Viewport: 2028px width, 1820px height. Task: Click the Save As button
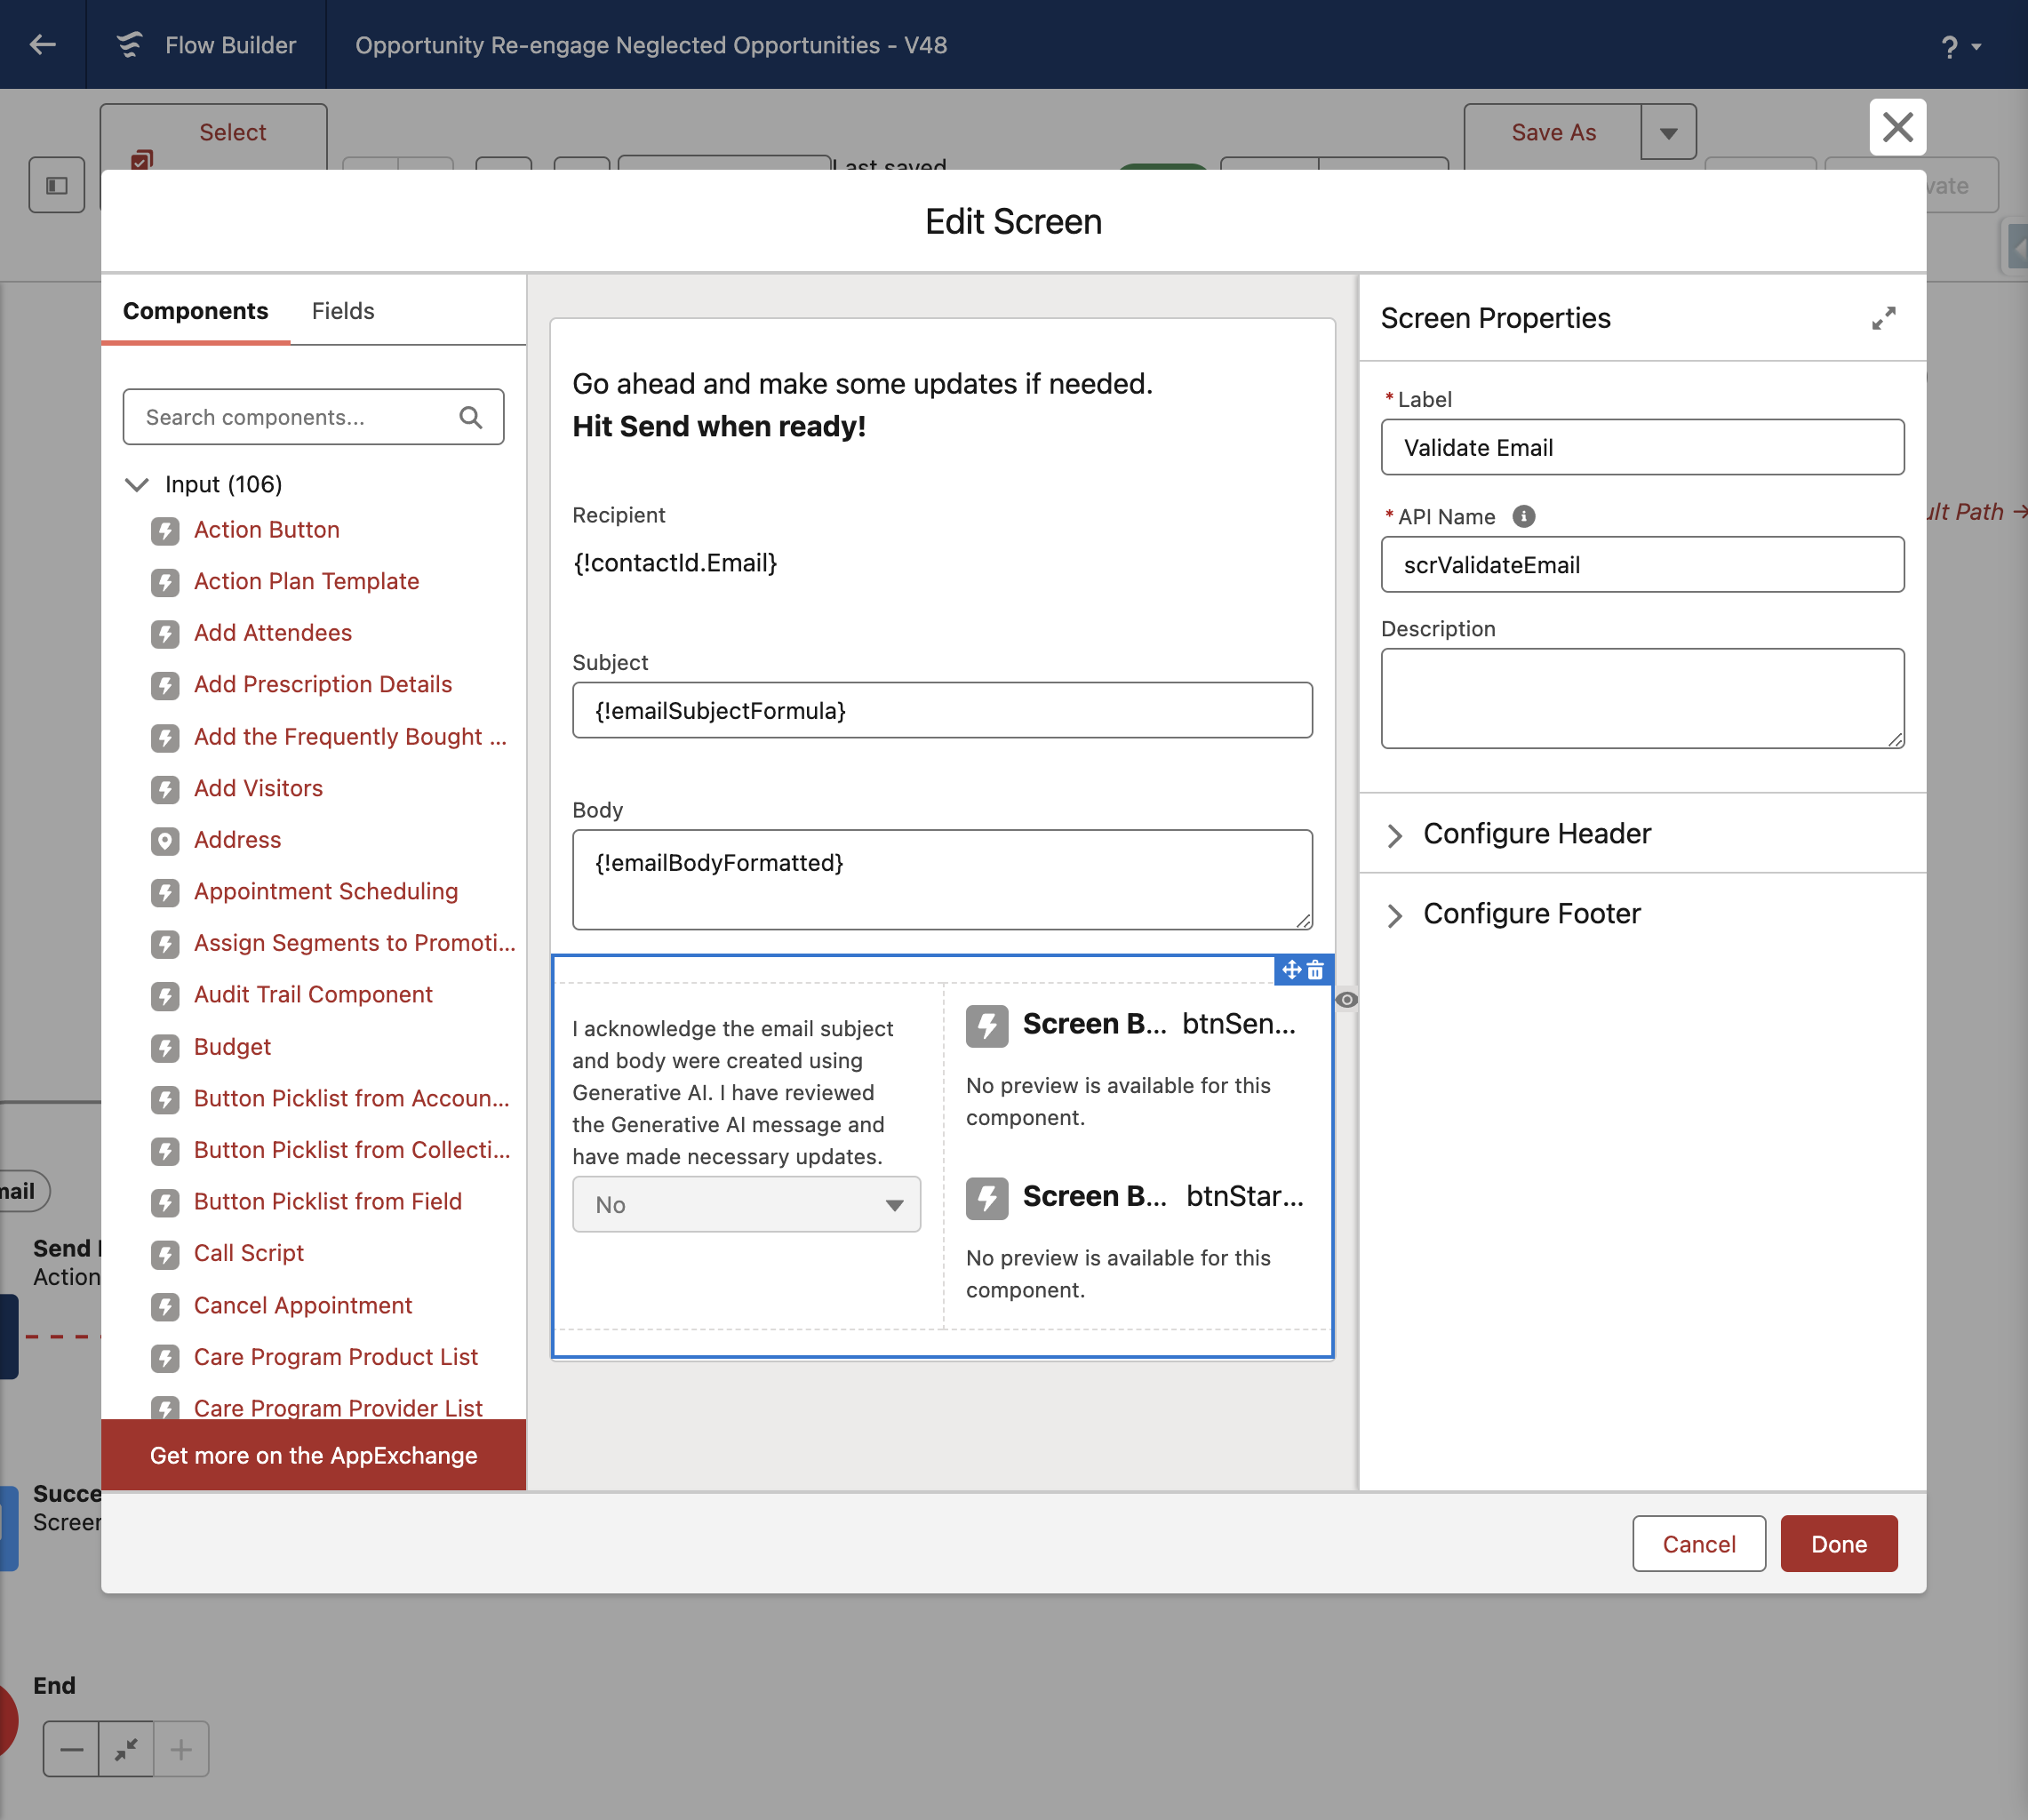click(1552, 132)
